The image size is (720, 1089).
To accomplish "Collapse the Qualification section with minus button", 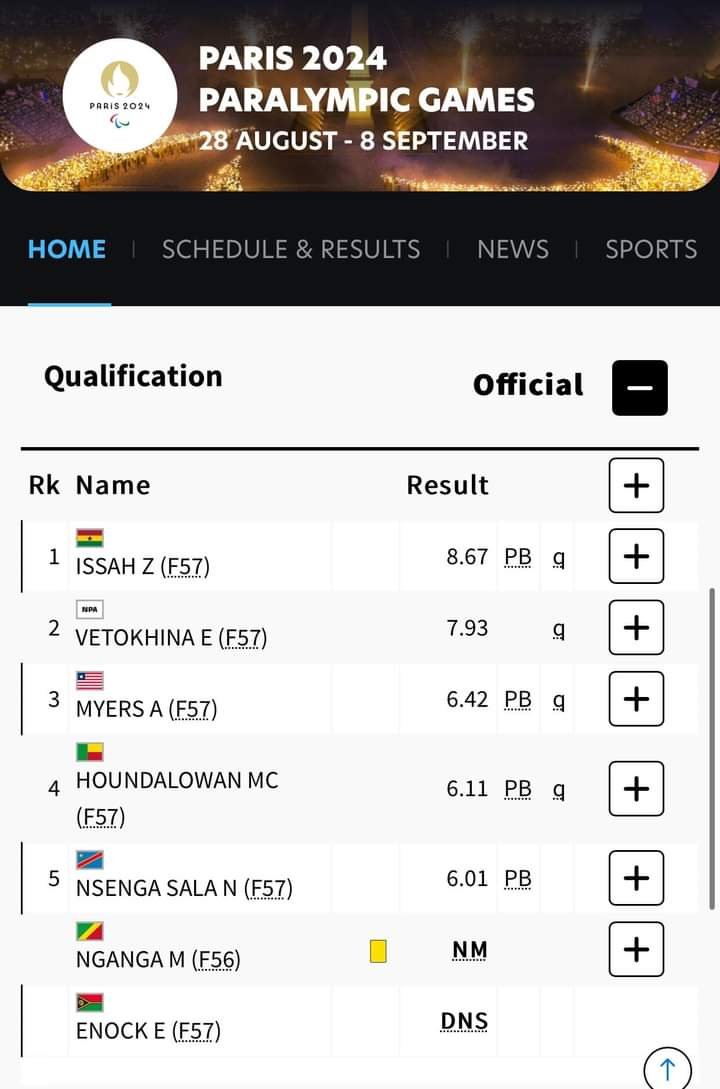I will pyautogui.click(x=639, y=387).
